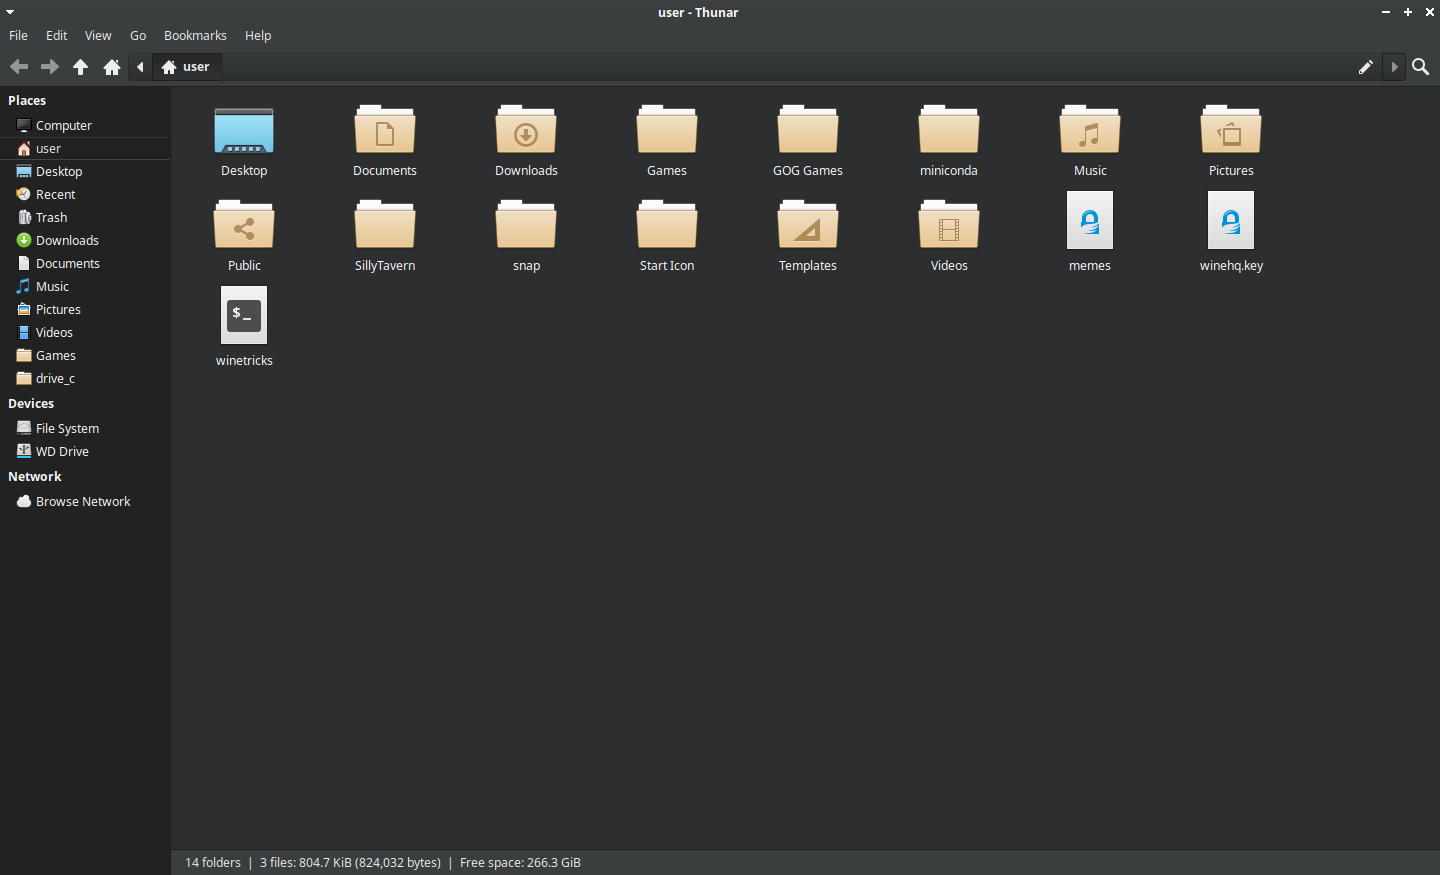Open Downloads in the sidebar

85,241
